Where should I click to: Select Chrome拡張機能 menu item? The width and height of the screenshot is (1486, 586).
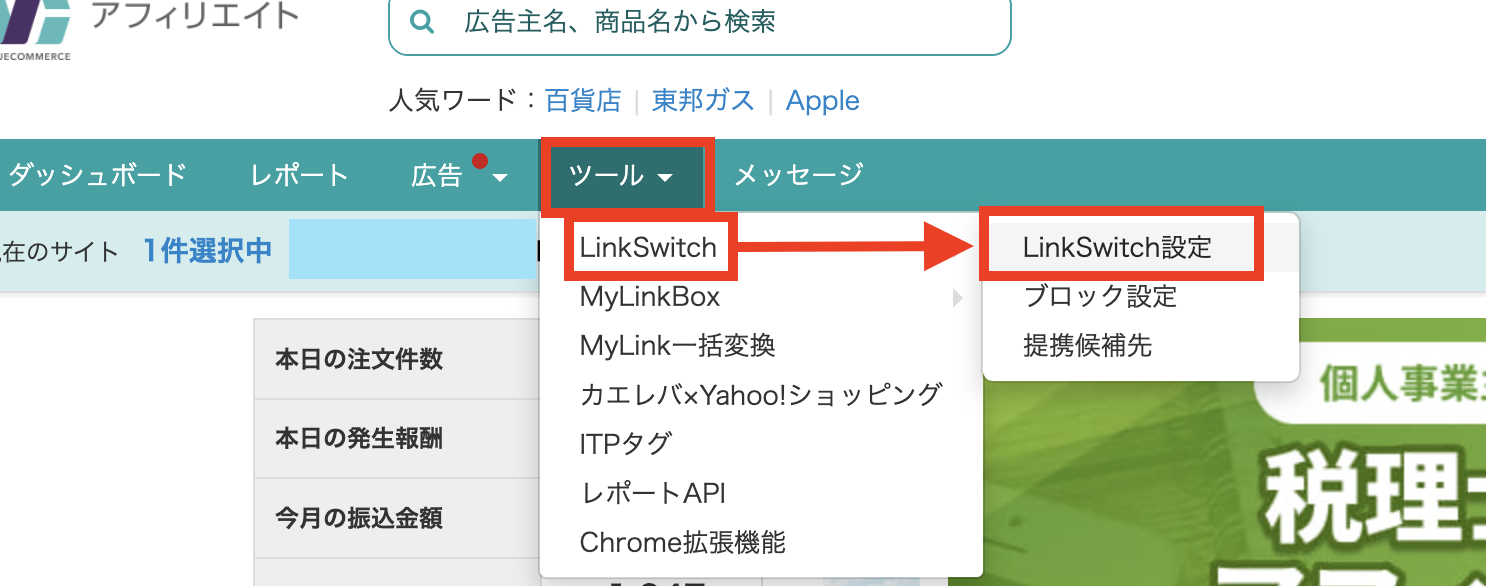682,542
